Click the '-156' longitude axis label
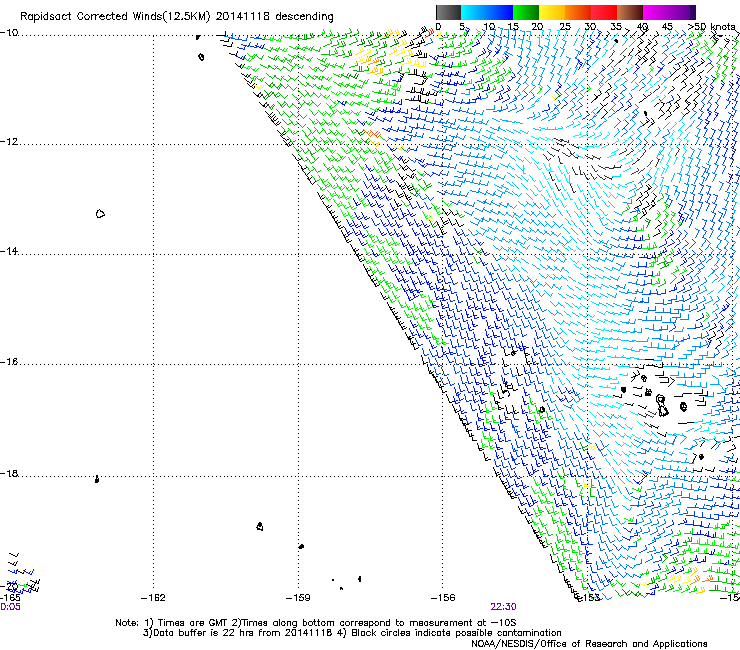This screenshot has height=650, width=740. tap(443, 598)
